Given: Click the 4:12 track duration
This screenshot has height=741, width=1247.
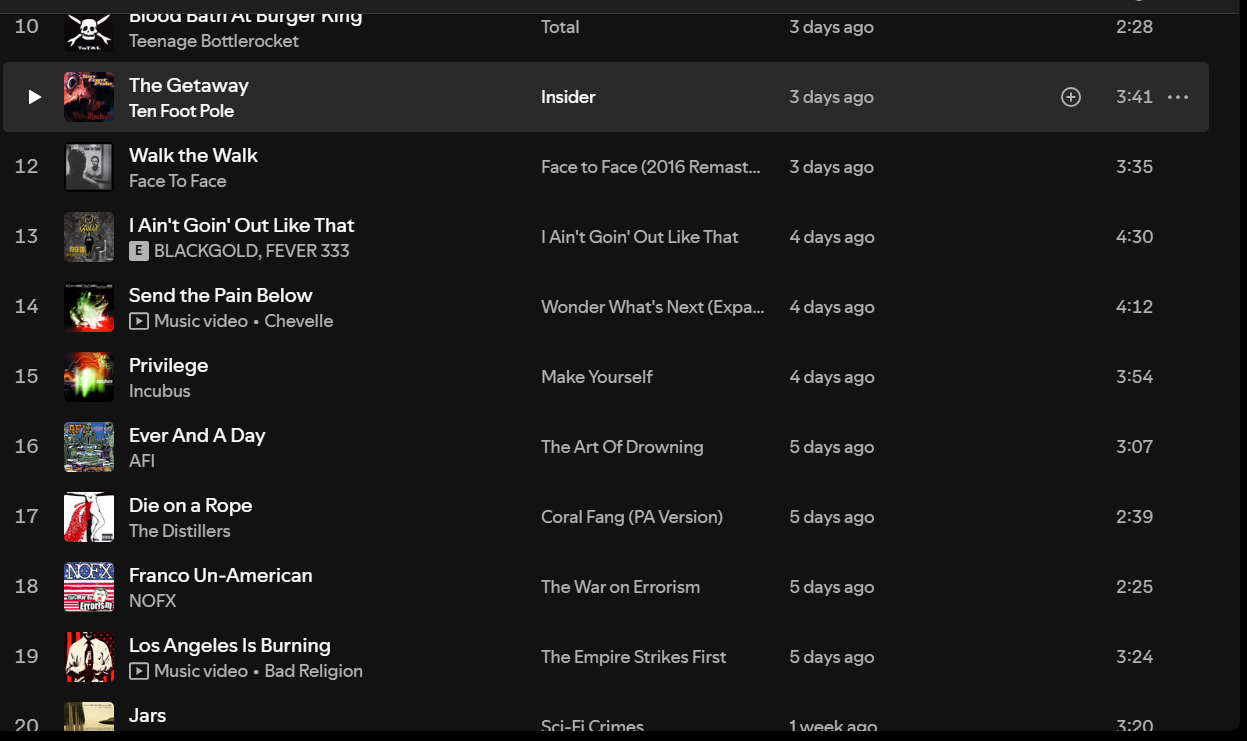Looking at the screenshot, I should [1134, 307].
